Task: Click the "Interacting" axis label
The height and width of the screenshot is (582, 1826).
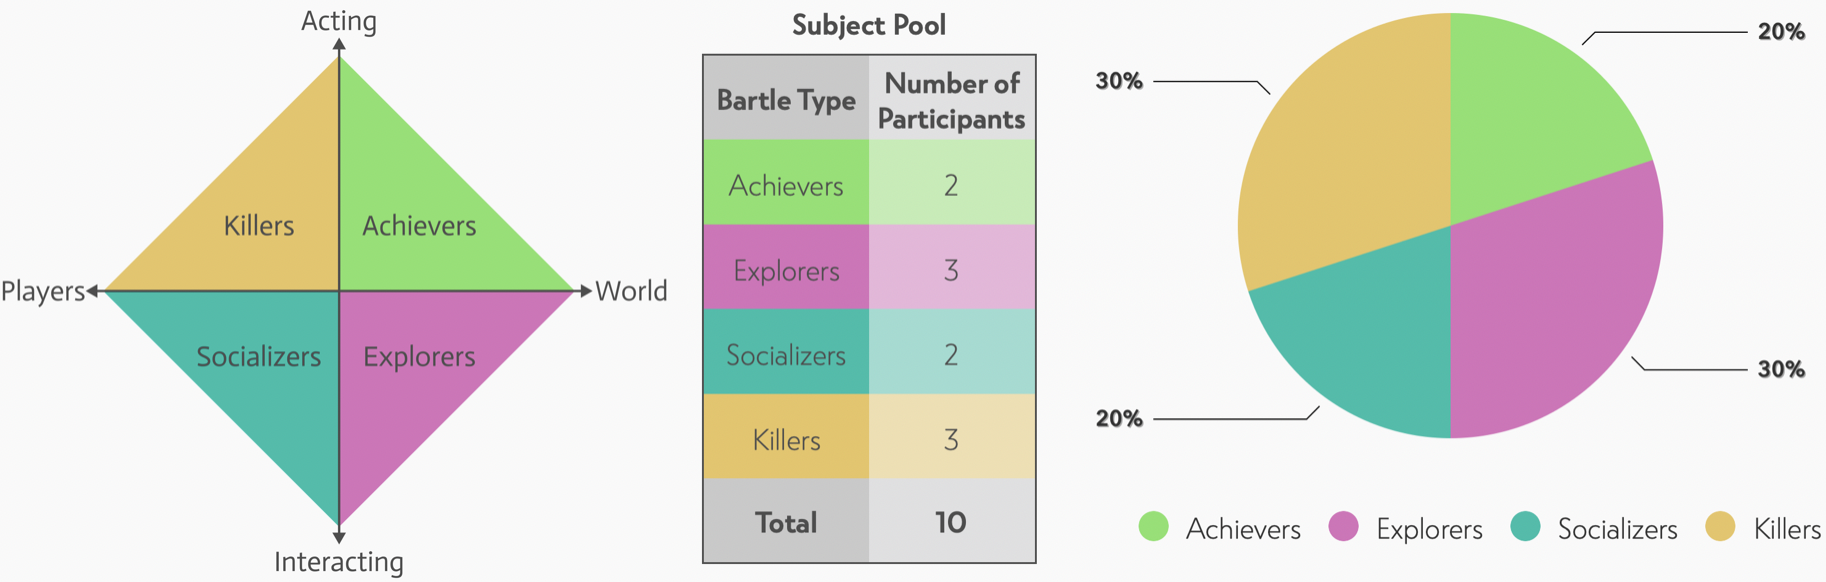Action: (x=339, y=562)
